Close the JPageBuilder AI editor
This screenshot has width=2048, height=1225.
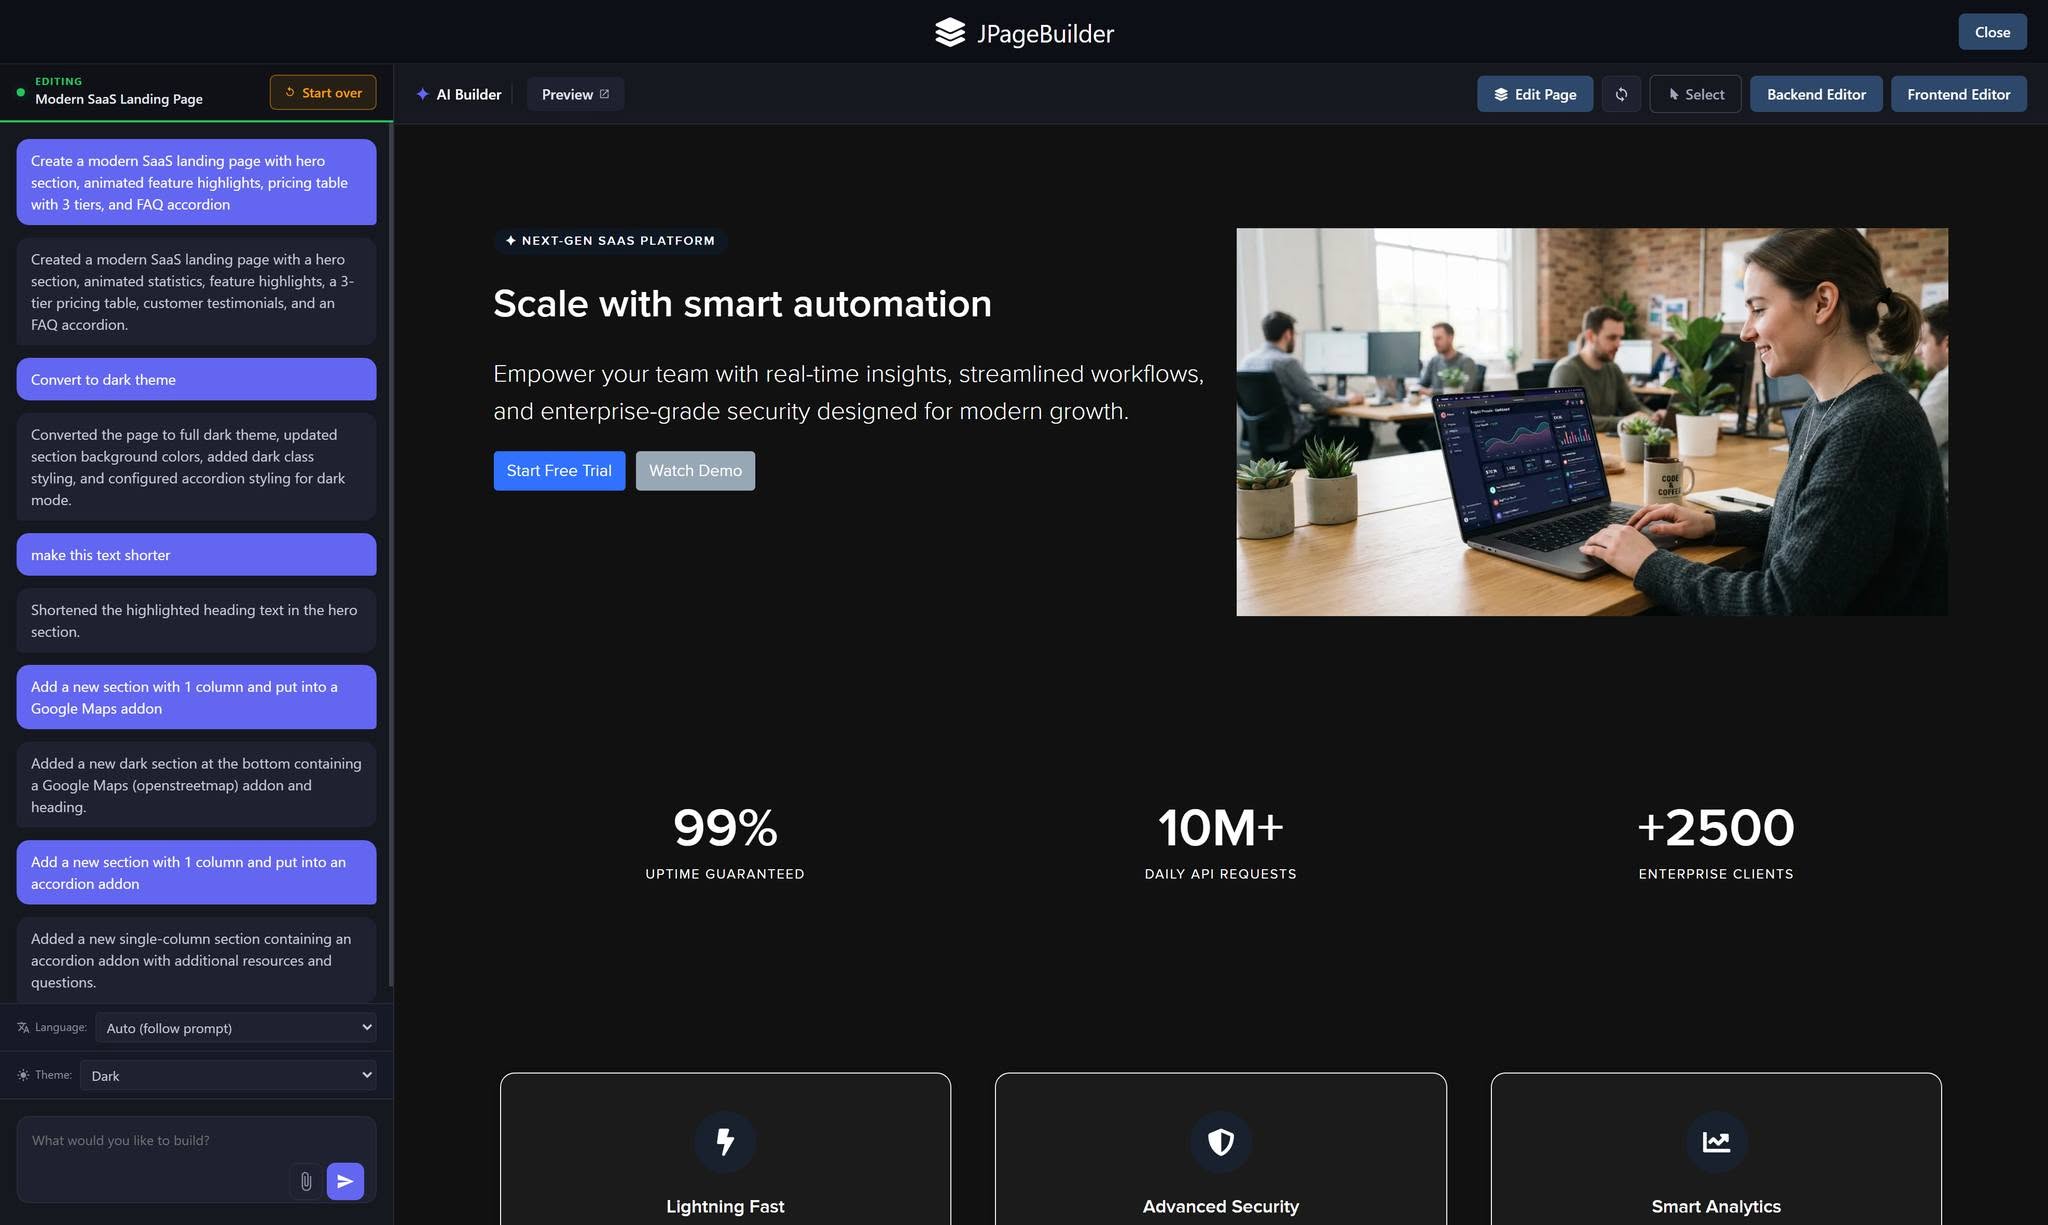click(x=1992, y=32)
